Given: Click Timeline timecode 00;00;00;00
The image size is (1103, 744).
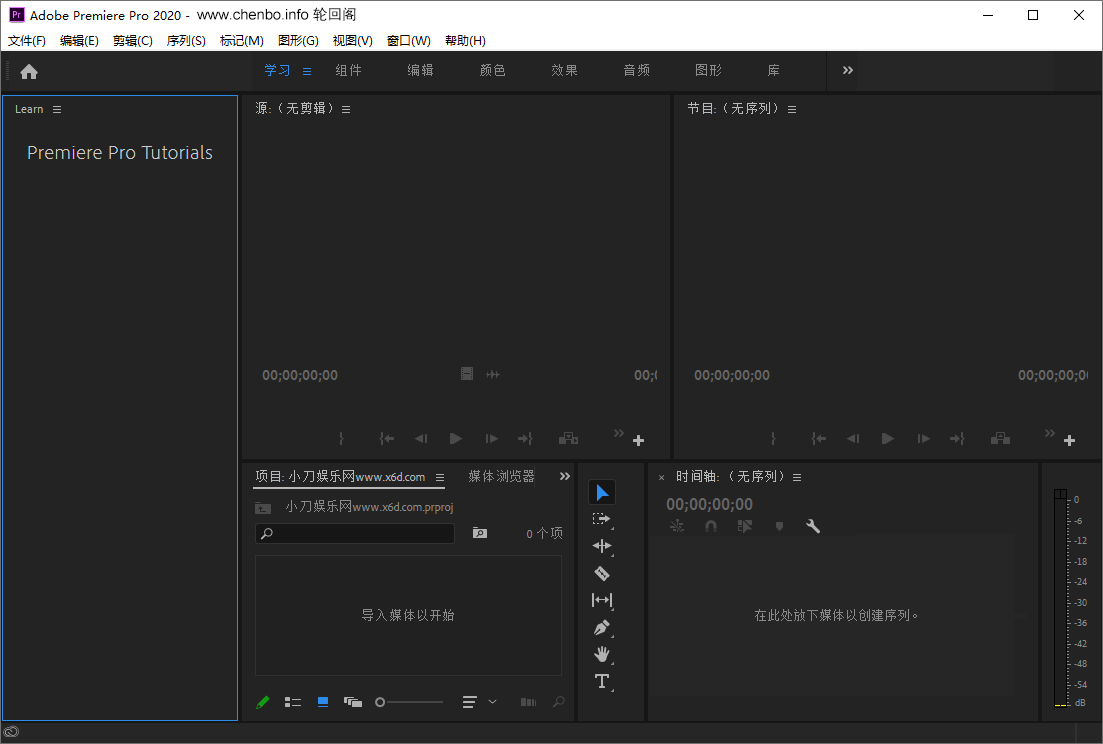Looking at the screenshot, I should (x=709, y=504).
